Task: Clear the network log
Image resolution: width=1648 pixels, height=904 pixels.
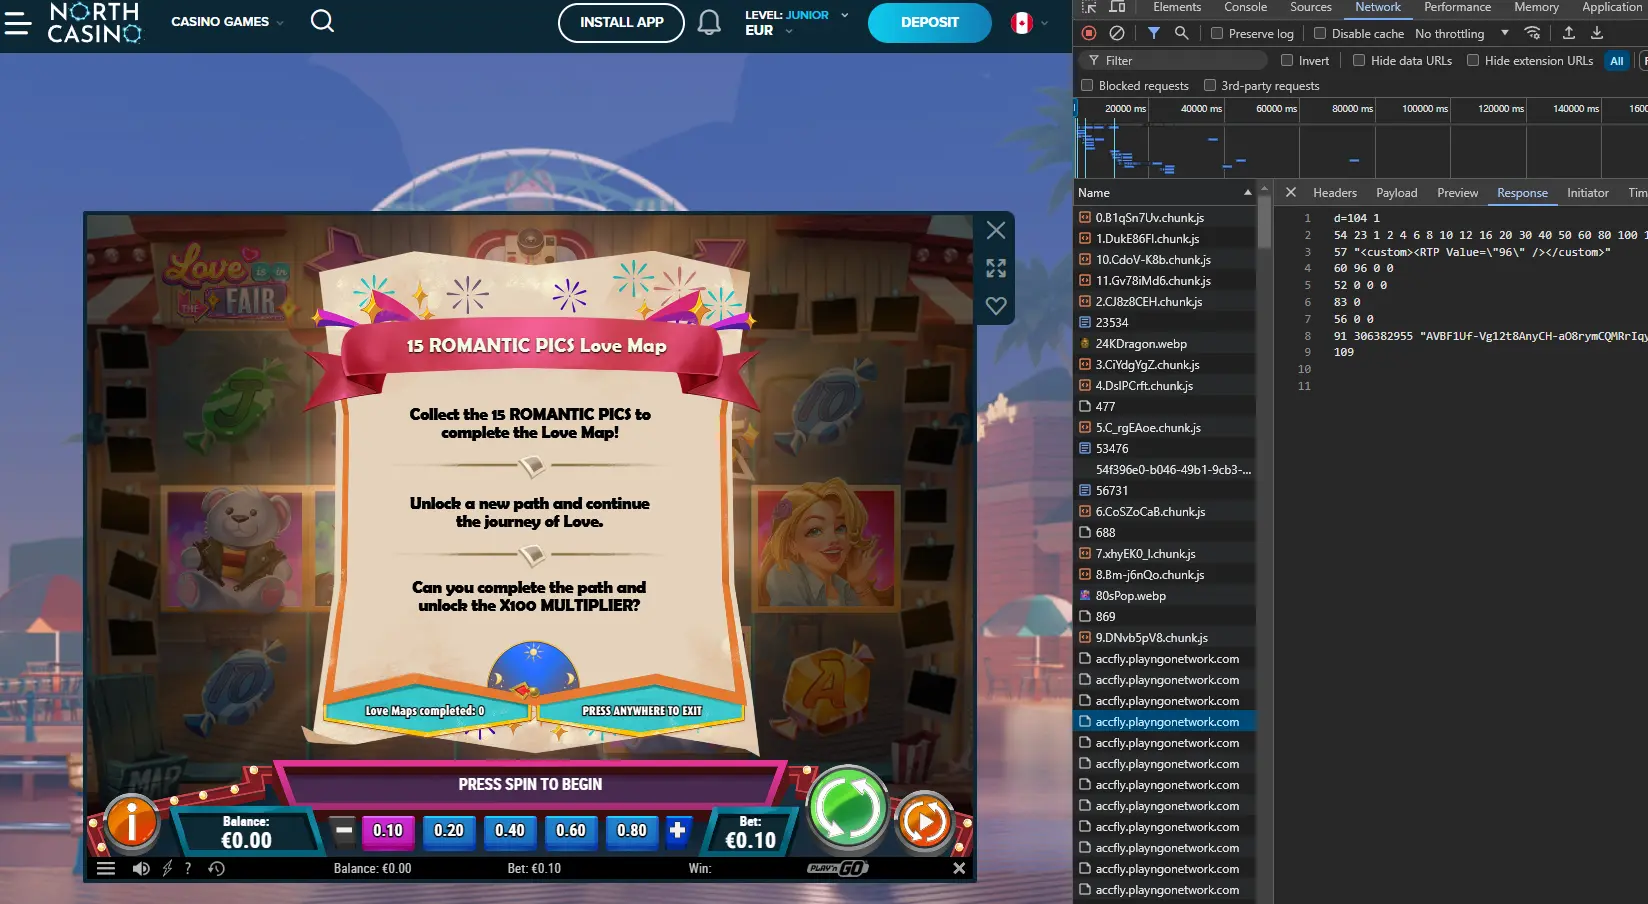Action: click(1117, 33)
